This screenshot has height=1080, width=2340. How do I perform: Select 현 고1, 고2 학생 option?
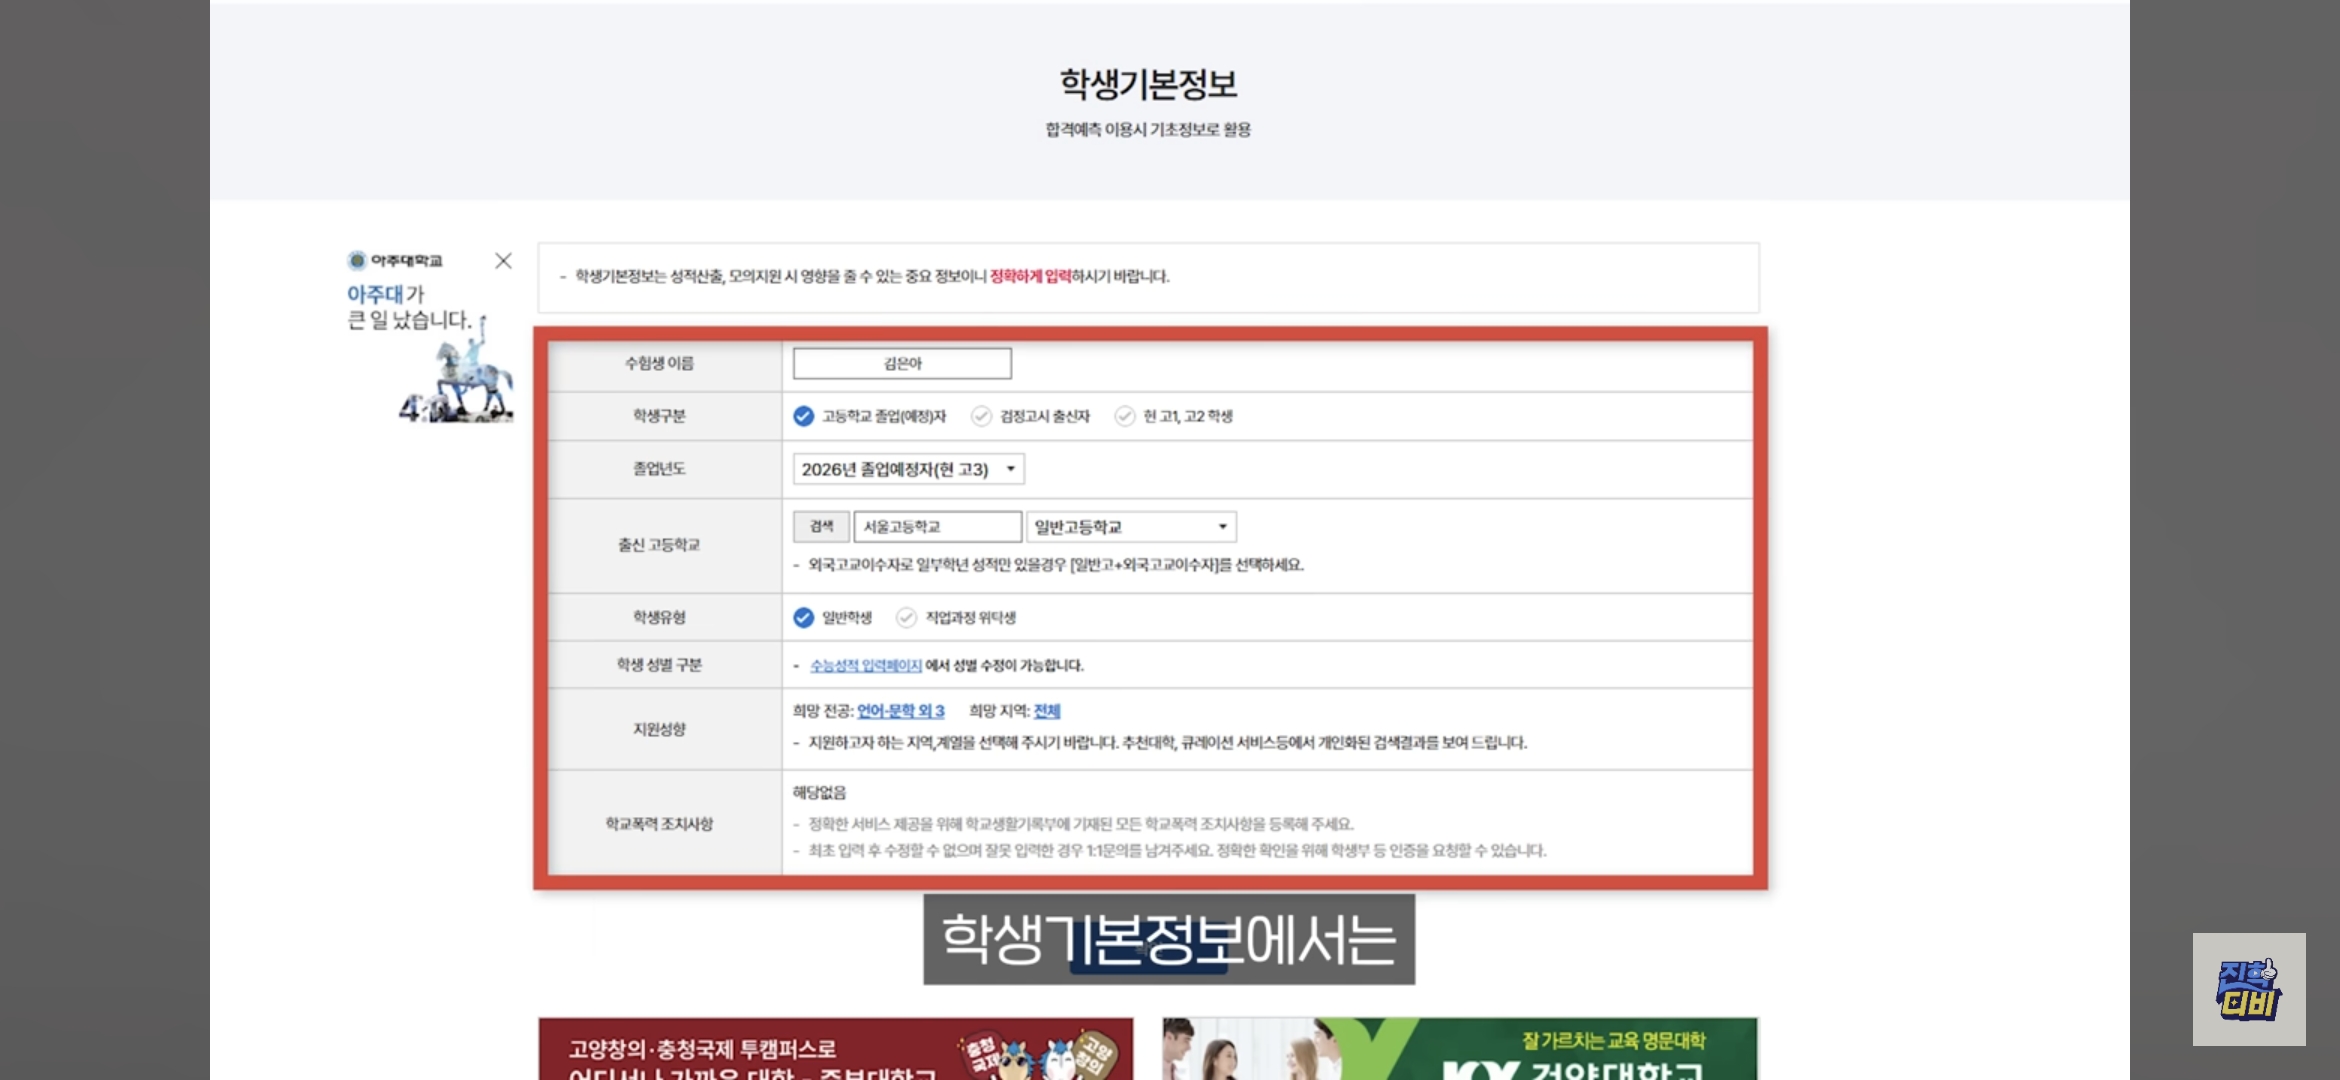point(1125,416)
